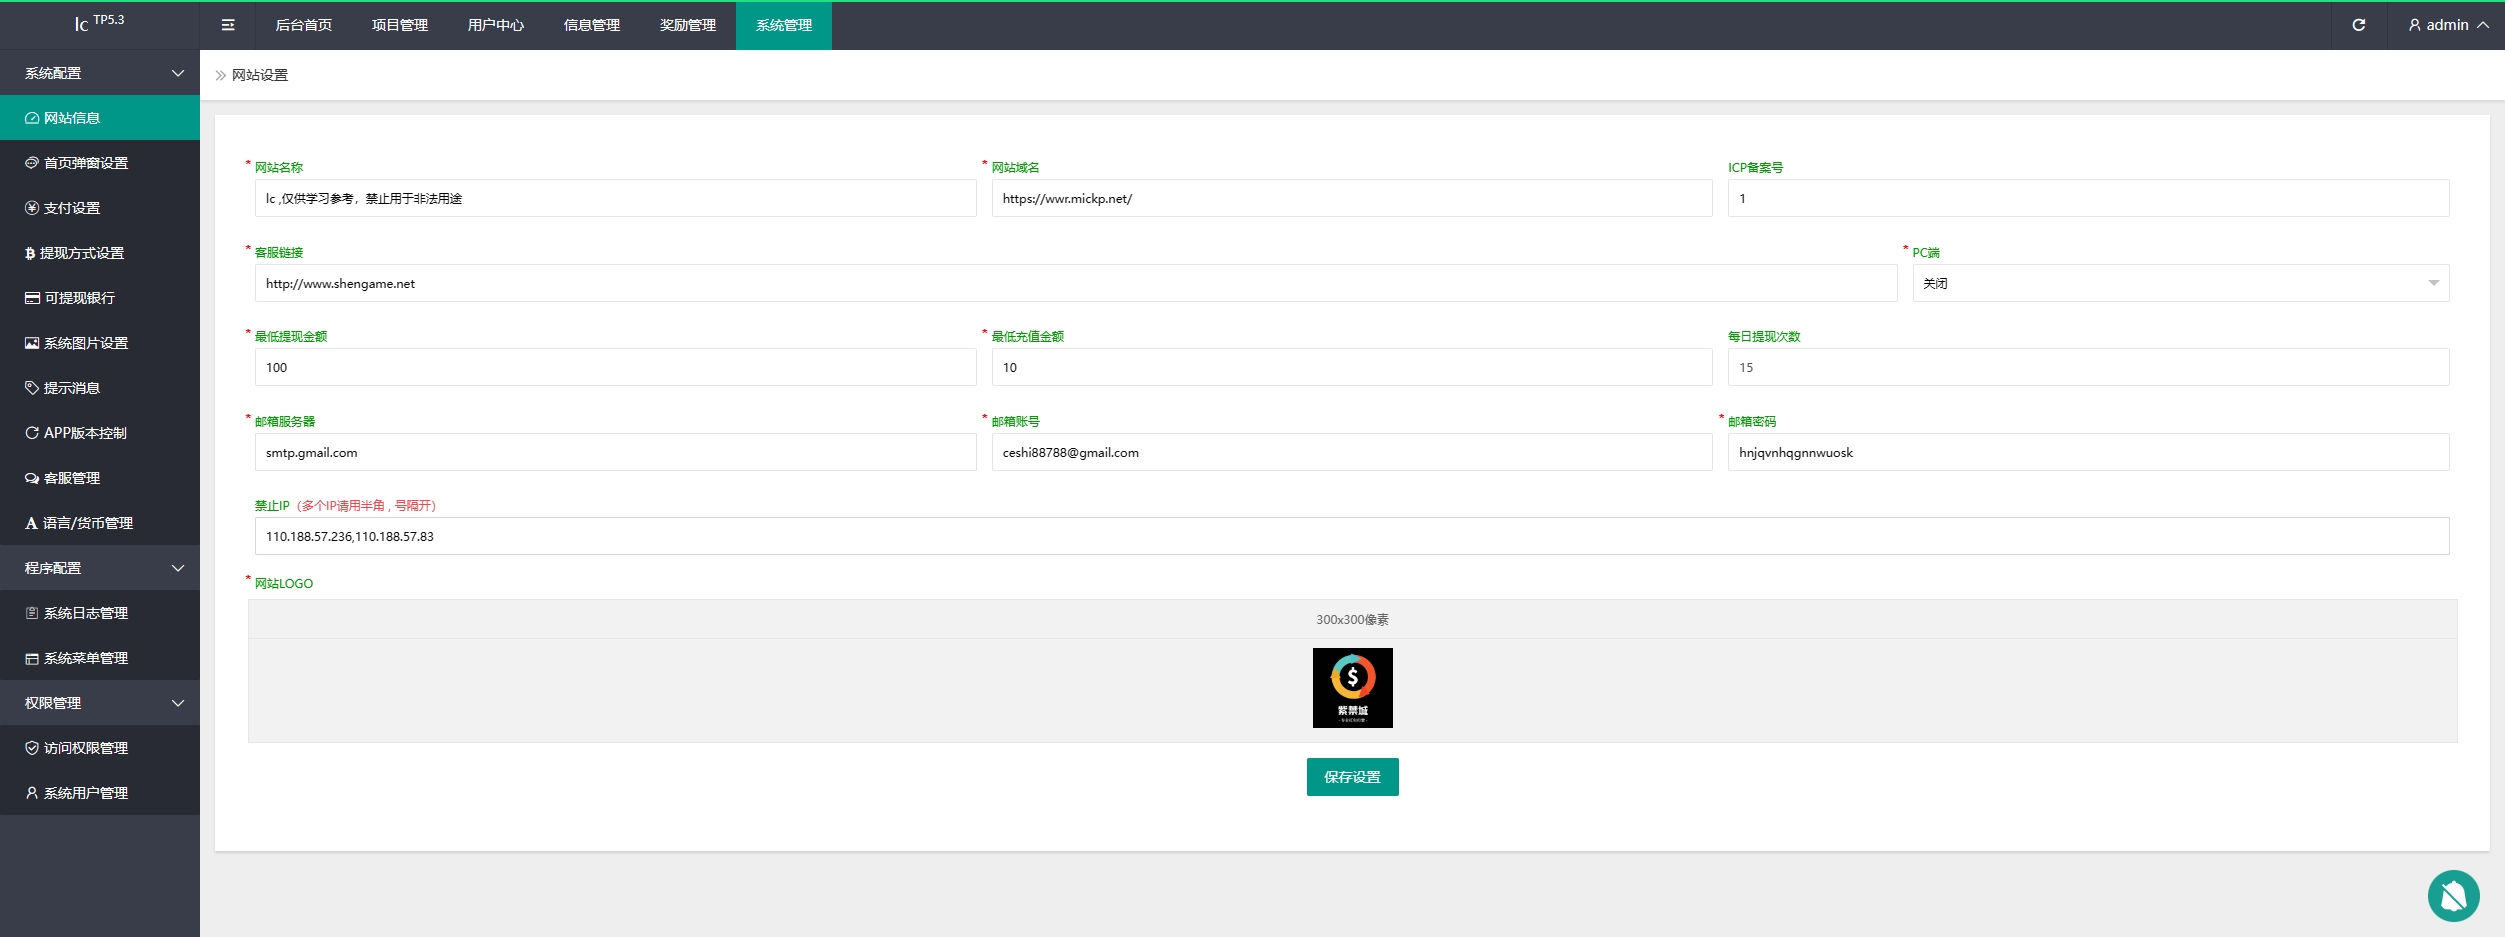The width and height of the screenshot is (2505, 937).
Task: Click the 最低充值金额 input field
Action: pos(1352,367)
